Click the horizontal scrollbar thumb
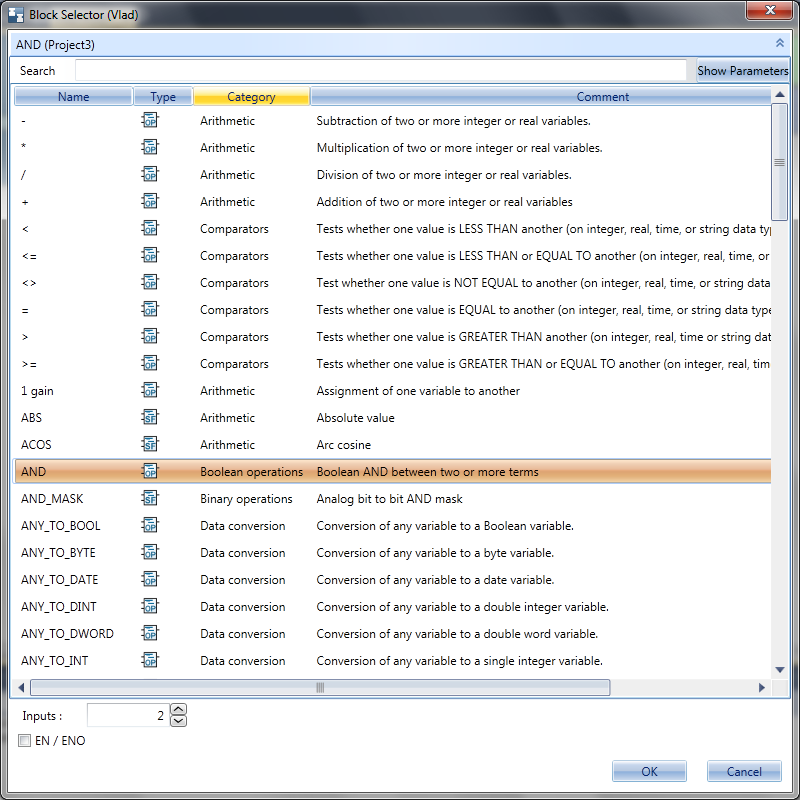Viewport: 800px width, 800px height. [320, 688]
